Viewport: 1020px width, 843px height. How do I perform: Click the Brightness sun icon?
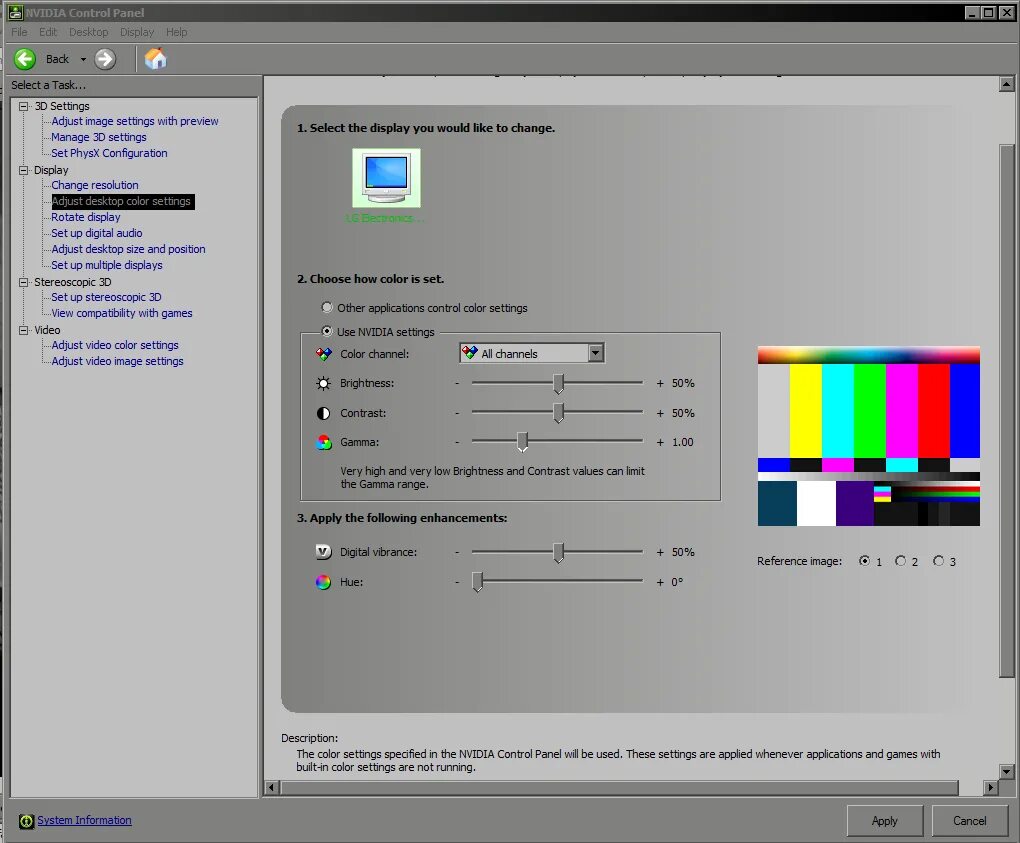tap(323, 383)
